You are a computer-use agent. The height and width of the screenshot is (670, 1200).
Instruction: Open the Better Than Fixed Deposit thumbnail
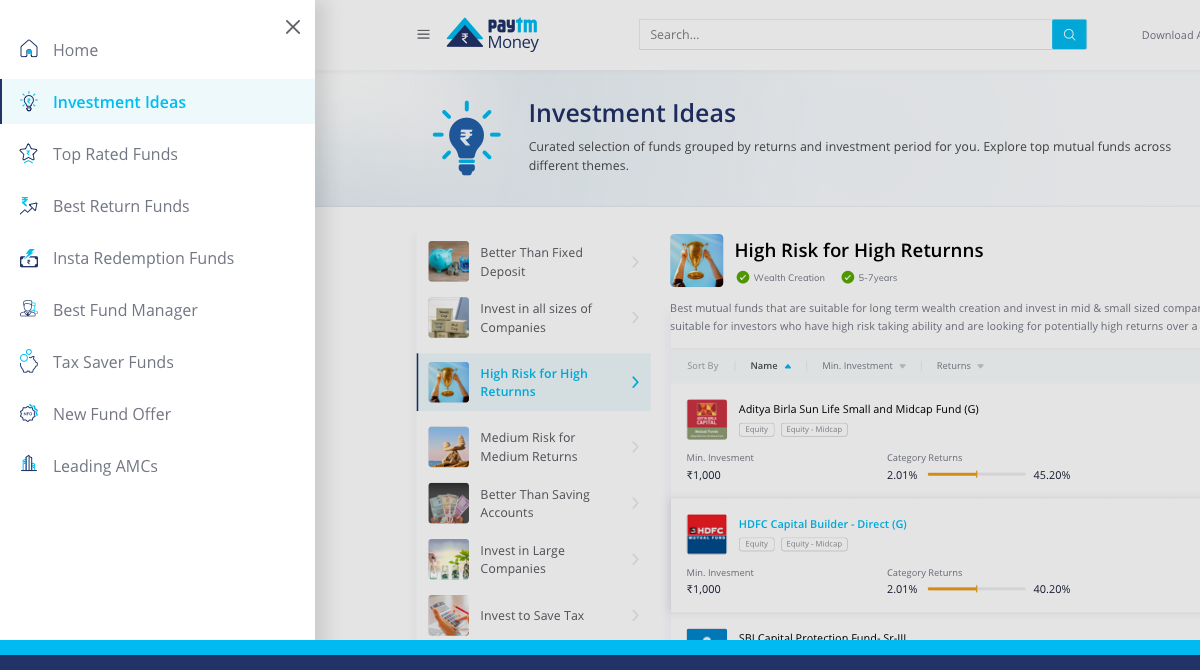click(448, 262)
